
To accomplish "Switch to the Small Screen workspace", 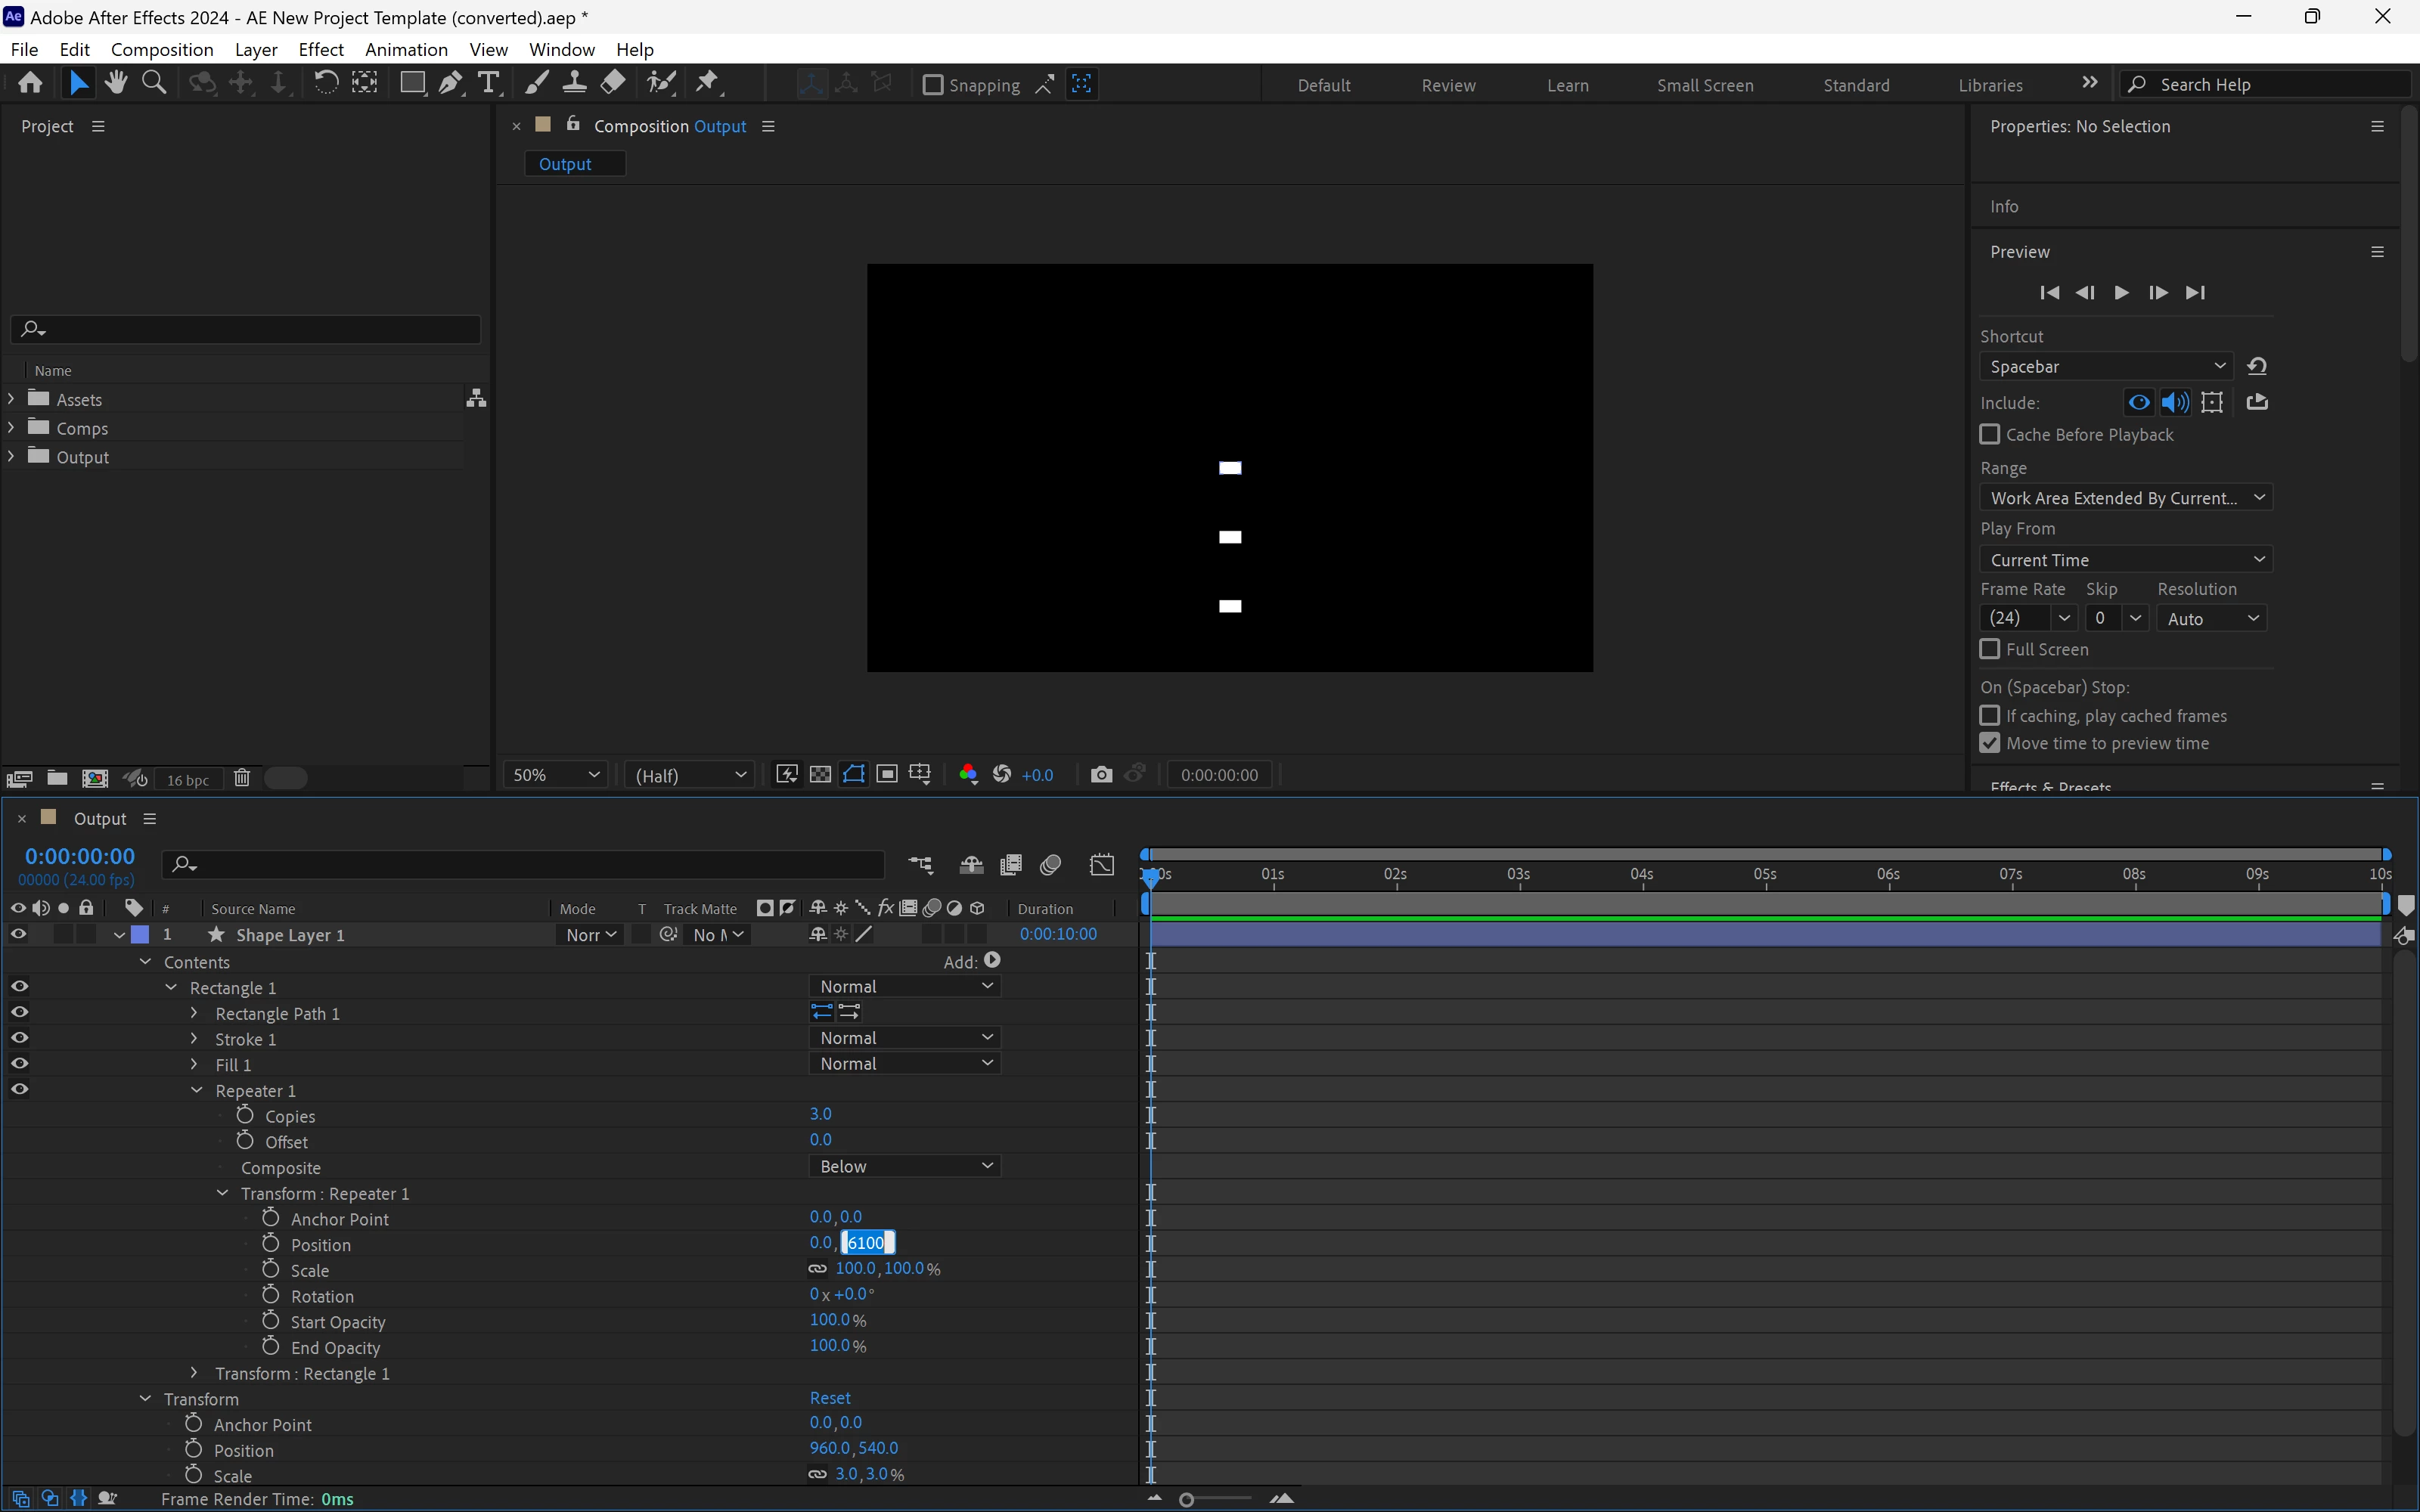I will click(x=1704, y=85).
